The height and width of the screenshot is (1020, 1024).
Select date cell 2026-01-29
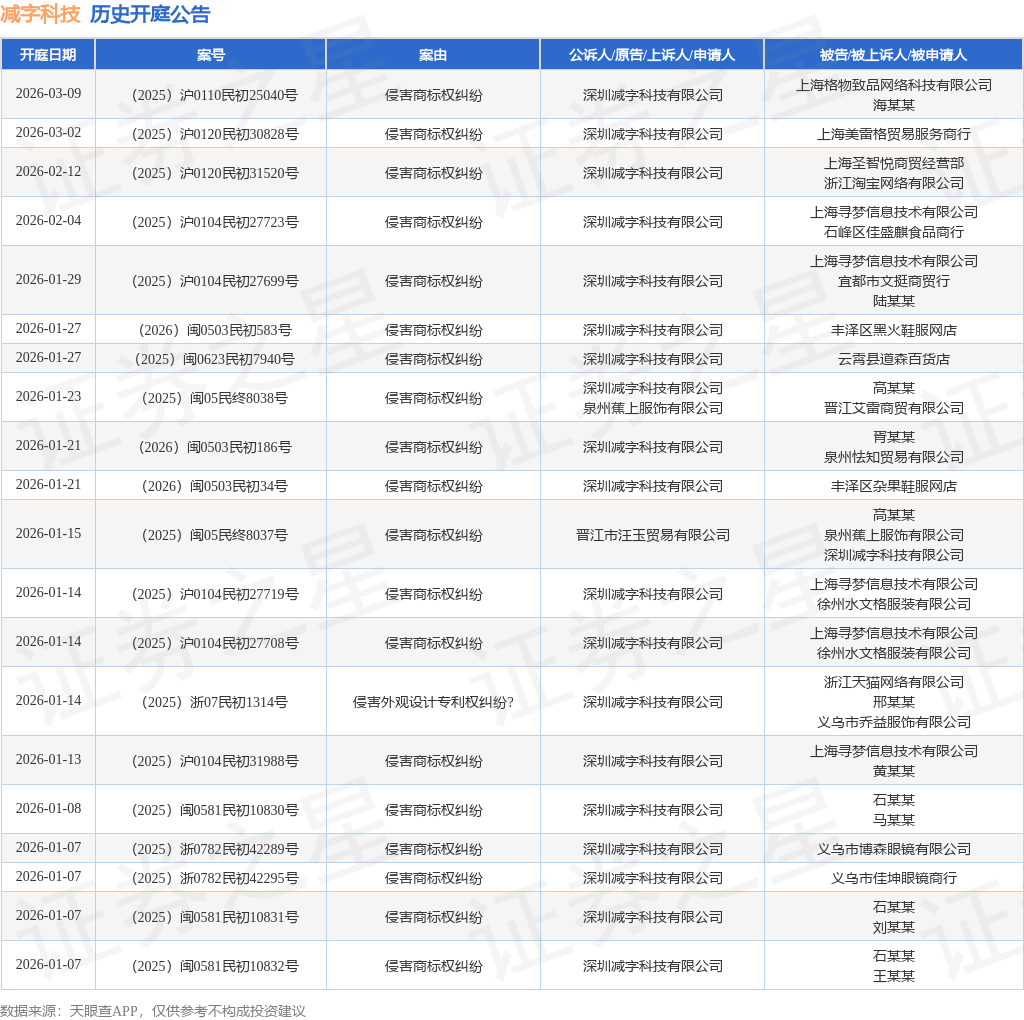click(48, 279)
